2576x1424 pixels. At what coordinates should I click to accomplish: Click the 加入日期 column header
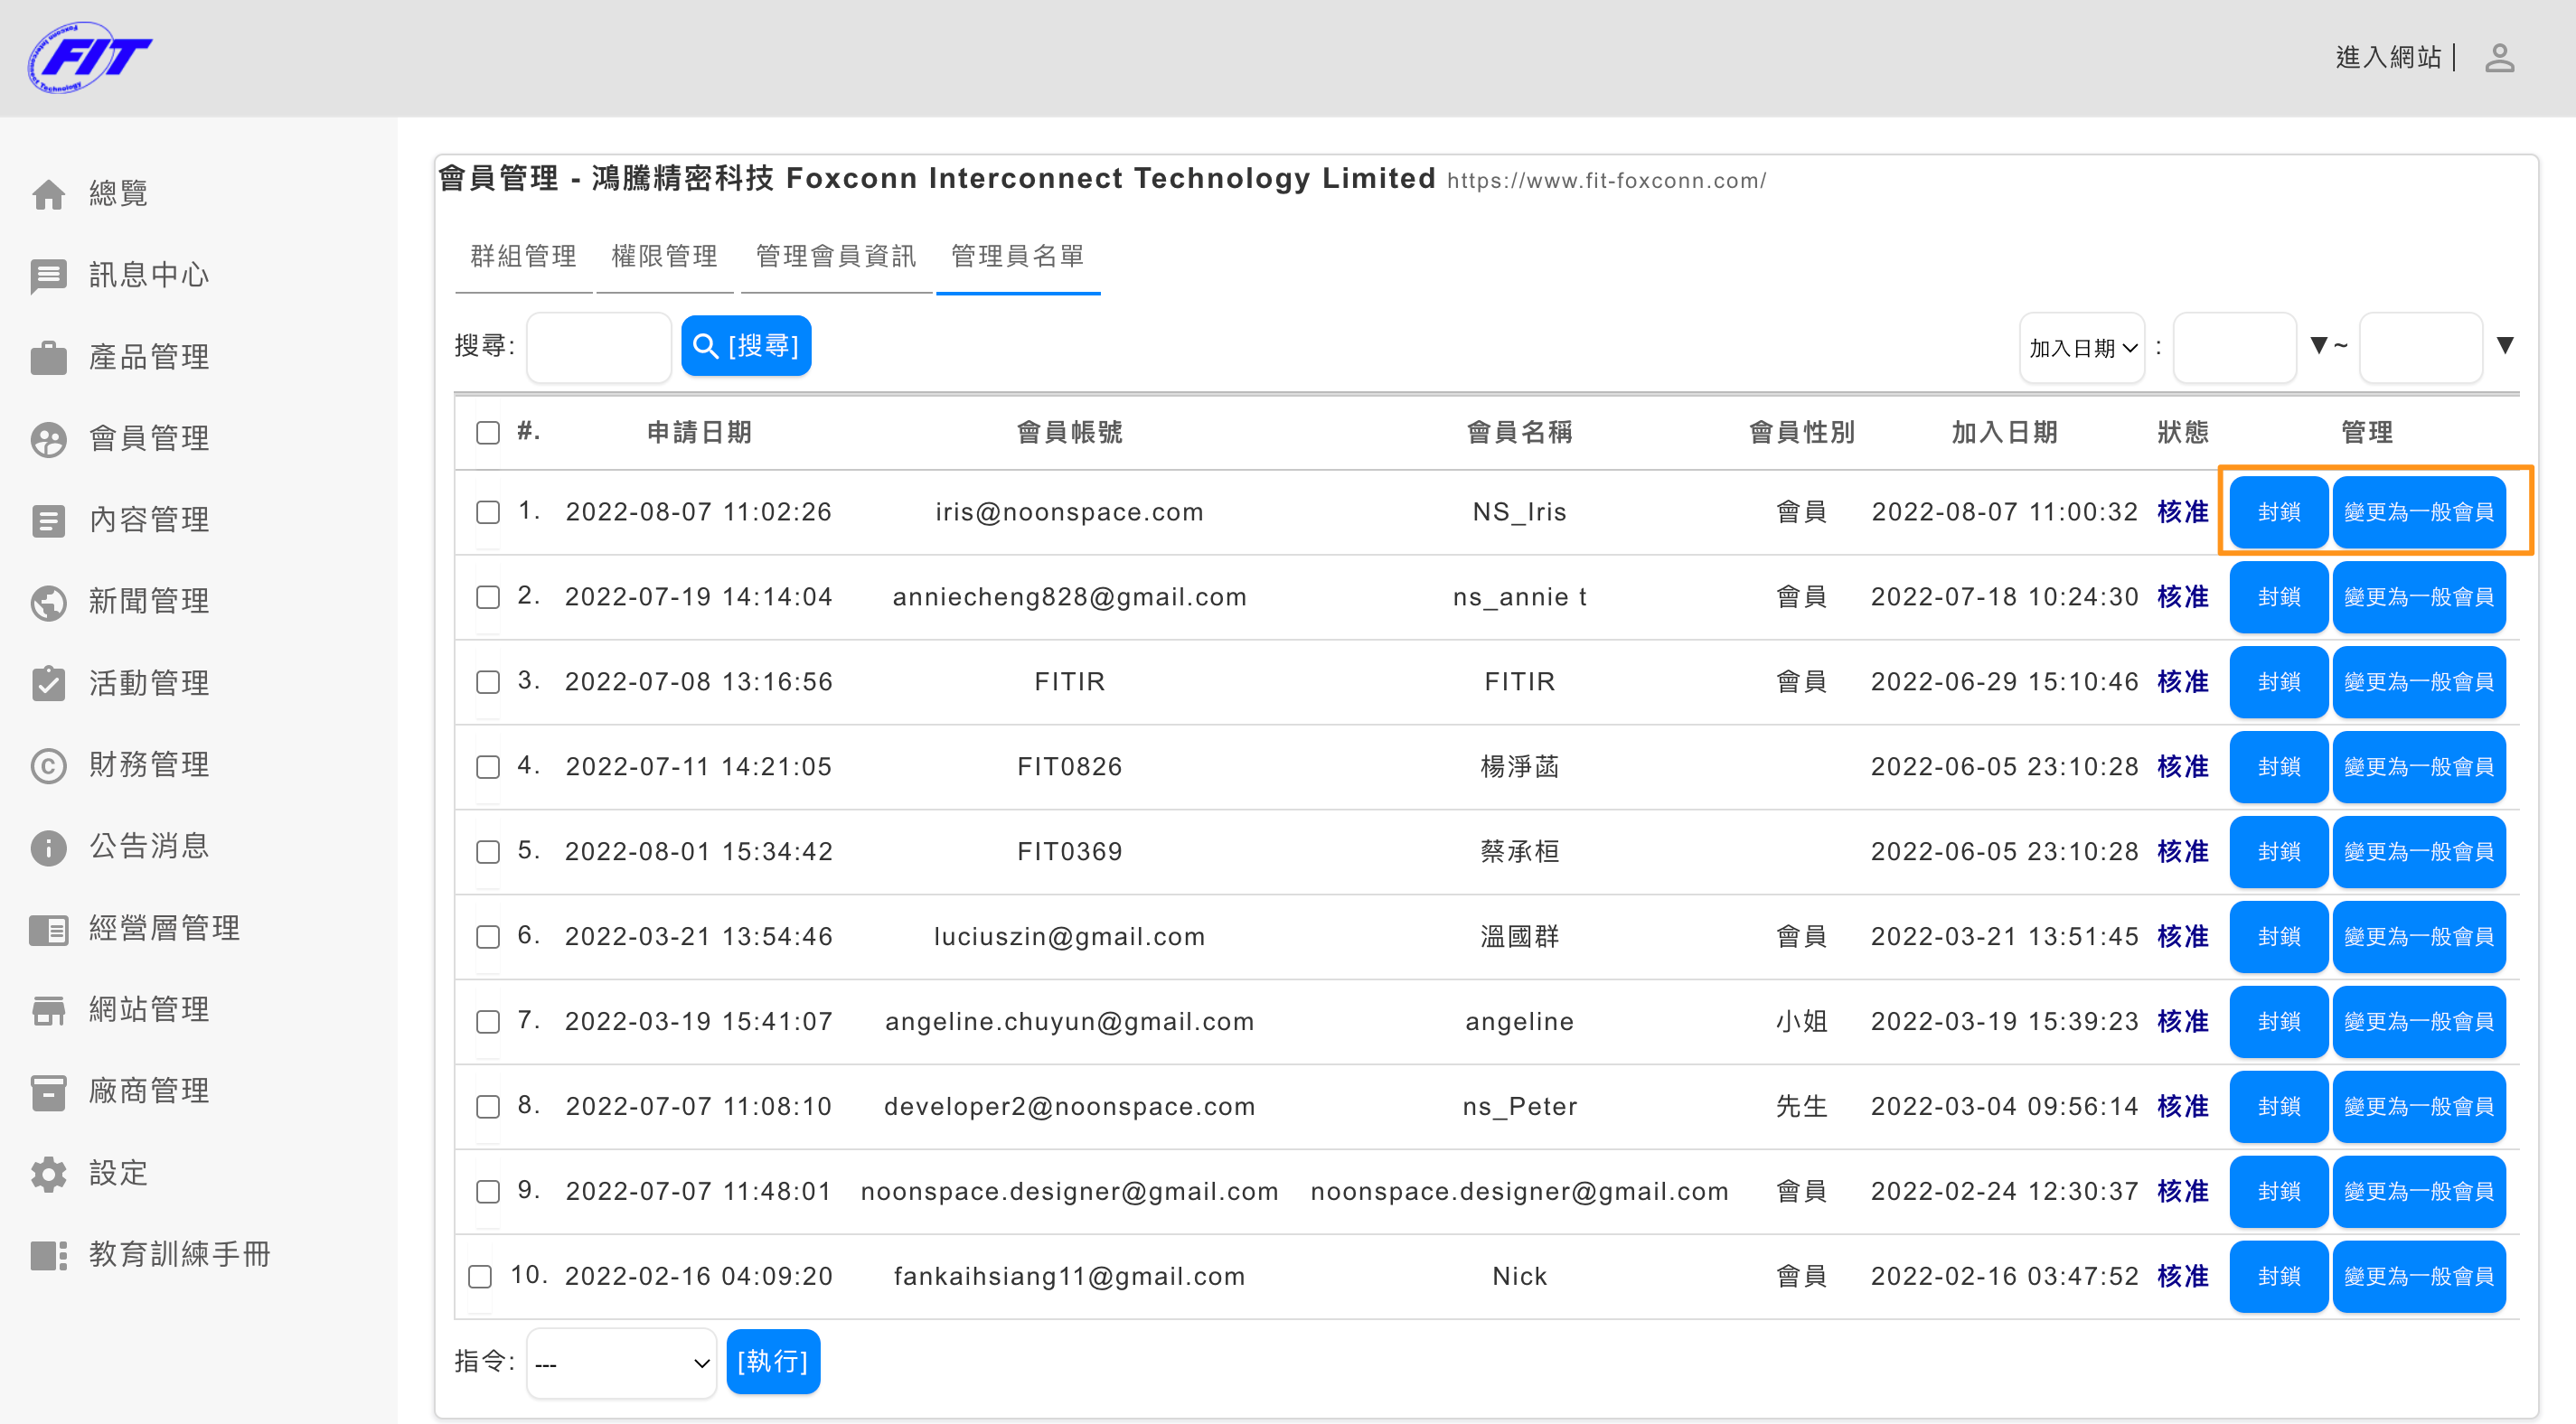point(2004,432)
